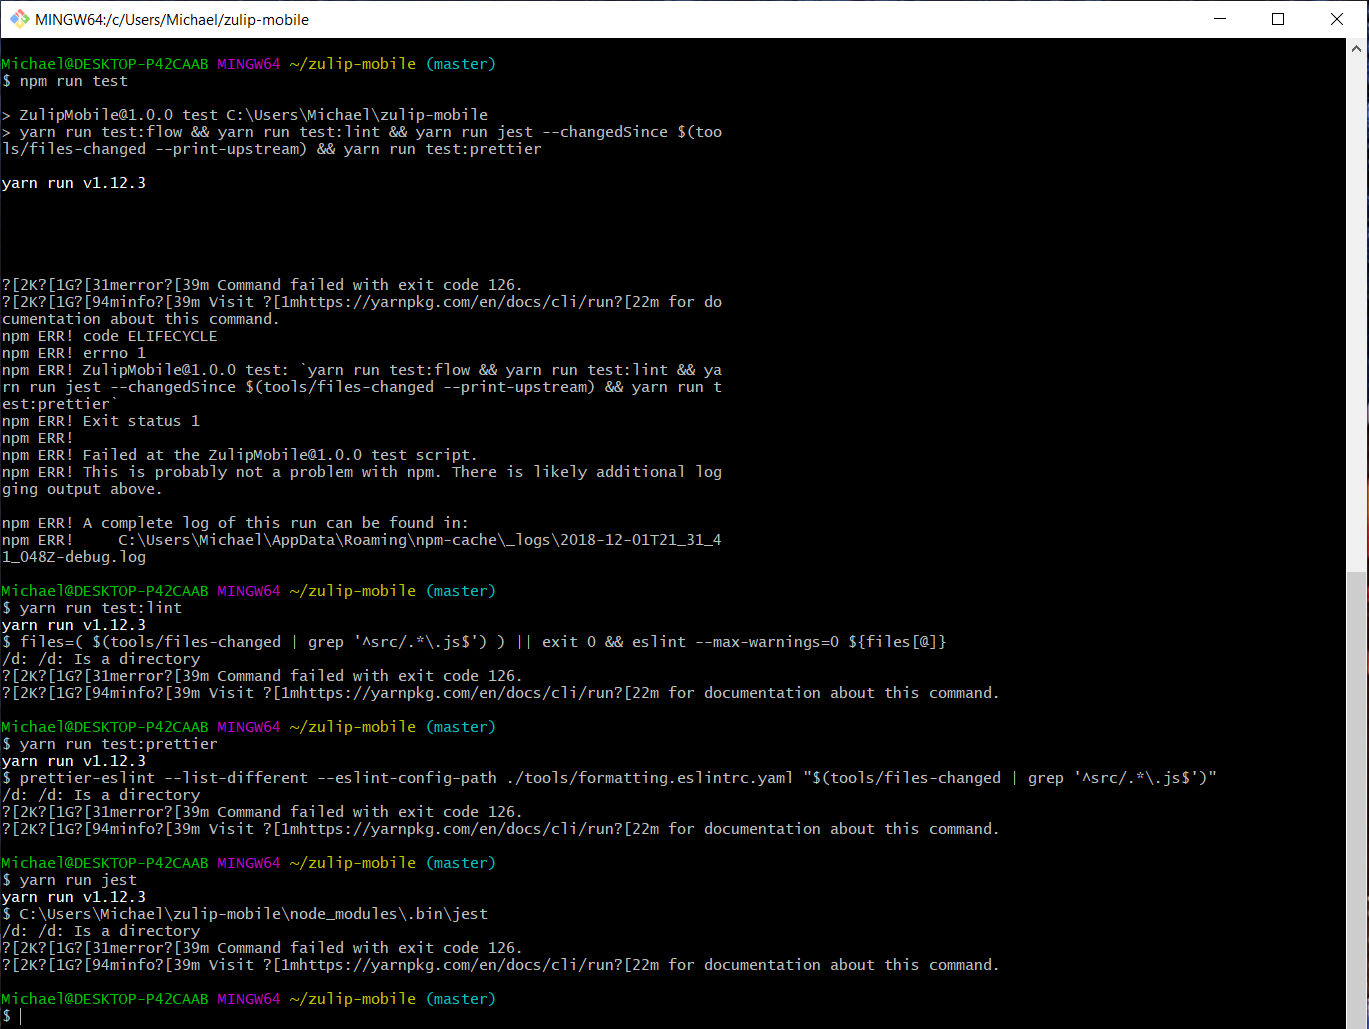The image size is (1369, 1029).
Task: Maximize the MINGW64 terminal window
Action: [1278, 18]
